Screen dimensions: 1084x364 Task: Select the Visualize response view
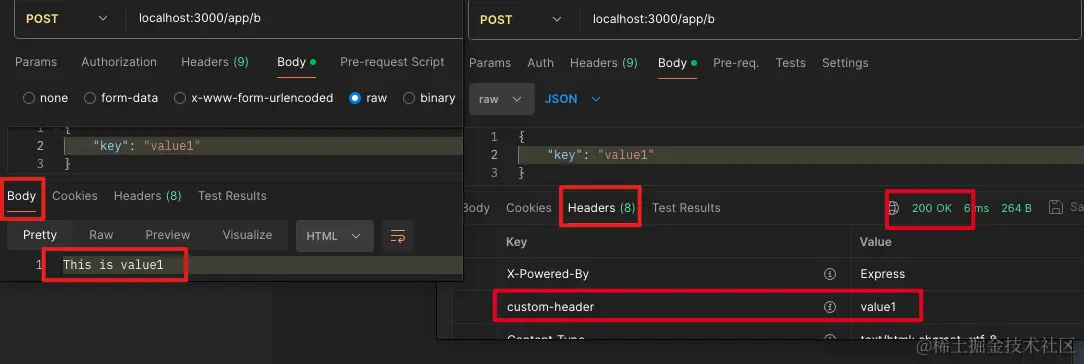click(247, 235)
